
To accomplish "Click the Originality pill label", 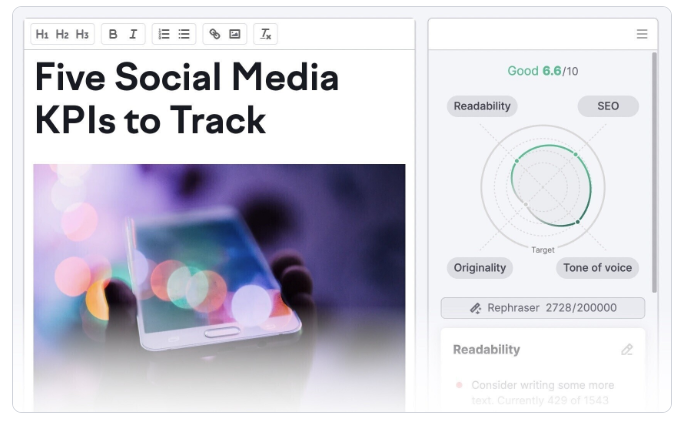I will click(x=480, y=268).
